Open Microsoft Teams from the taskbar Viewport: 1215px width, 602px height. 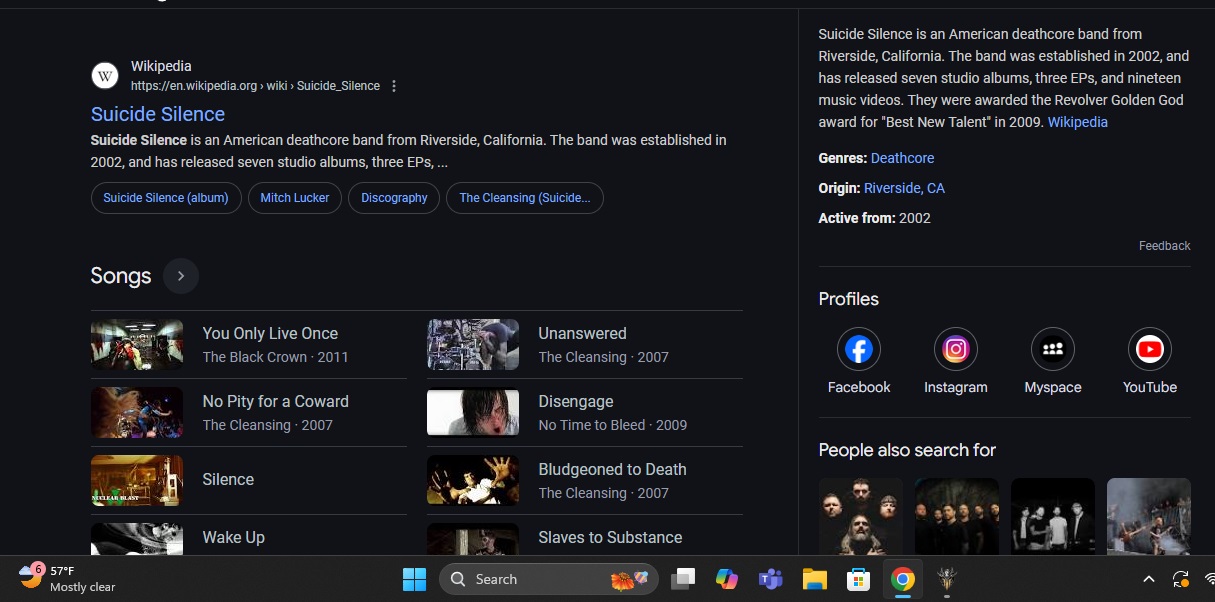[x=770, y=579]
